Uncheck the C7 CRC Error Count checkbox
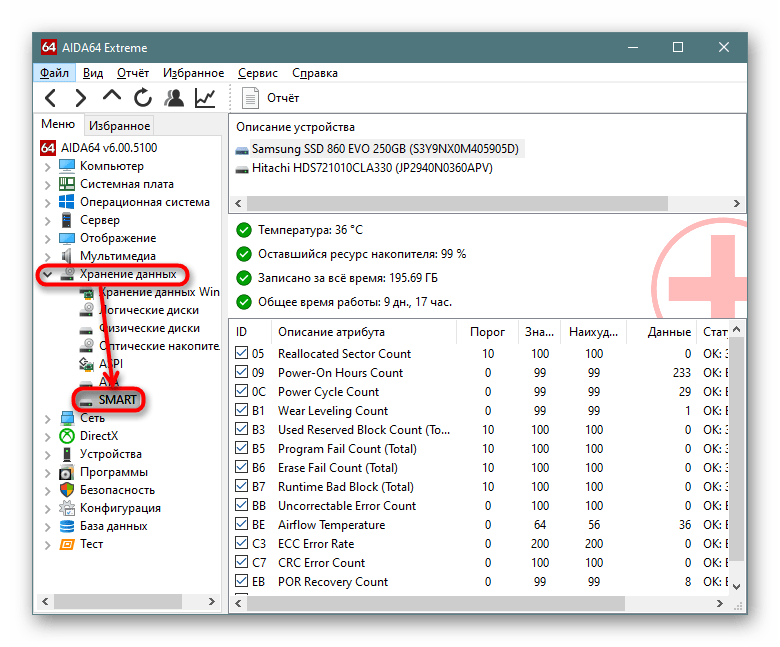The height and width of the screenshot is (647, 780). coord(241,562)
